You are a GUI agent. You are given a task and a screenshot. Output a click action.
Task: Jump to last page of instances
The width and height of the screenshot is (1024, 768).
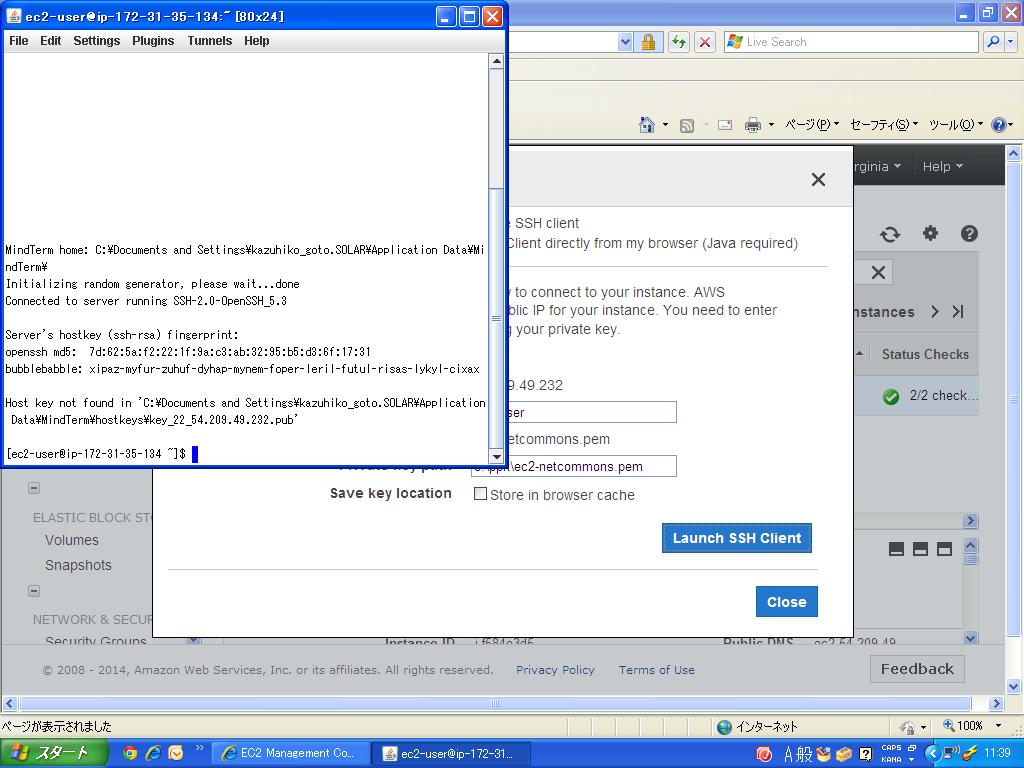[x=958, y=312]
